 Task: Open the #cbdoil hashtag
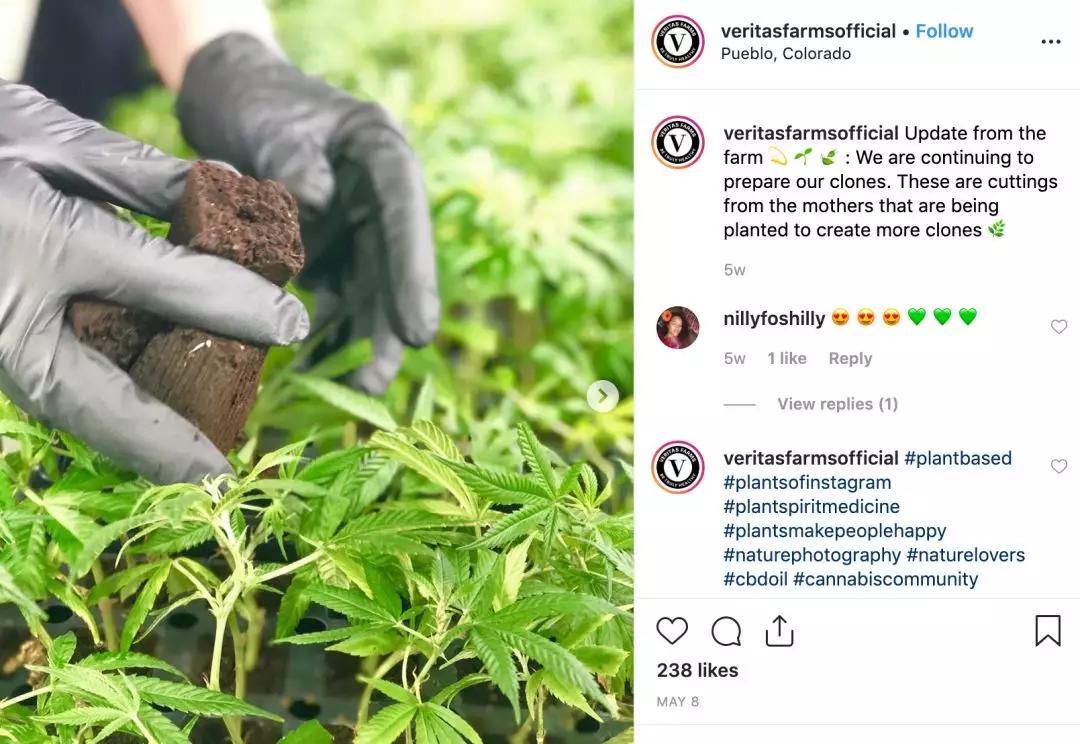[x=755, y=579]
